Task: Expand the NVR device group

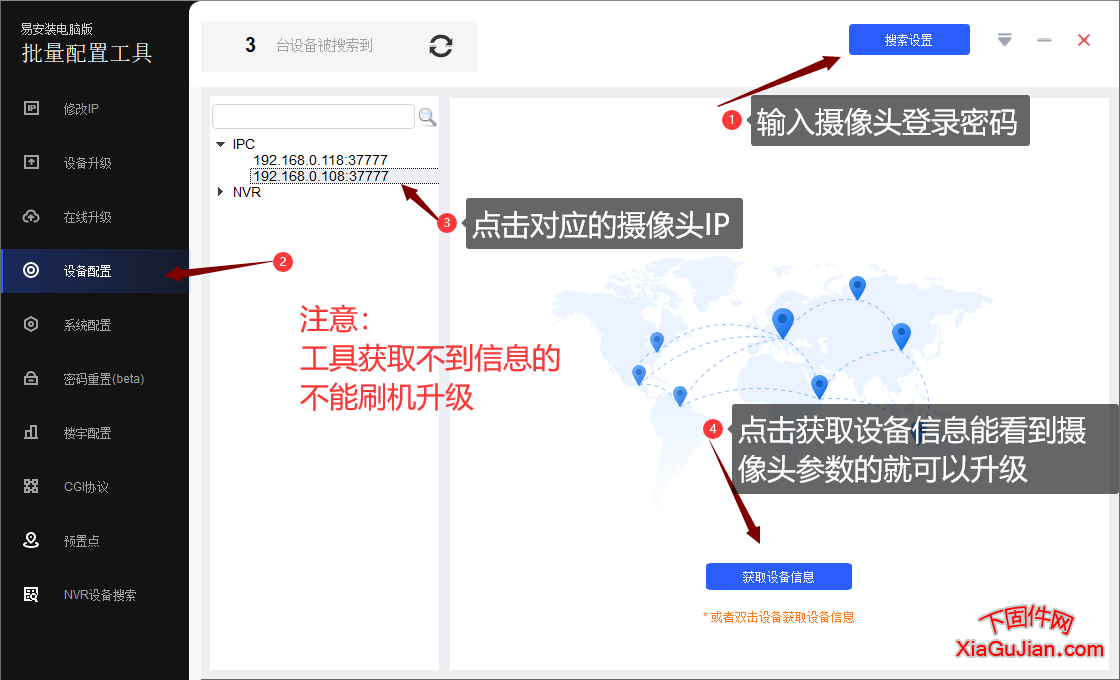Action: click(221, 192)
